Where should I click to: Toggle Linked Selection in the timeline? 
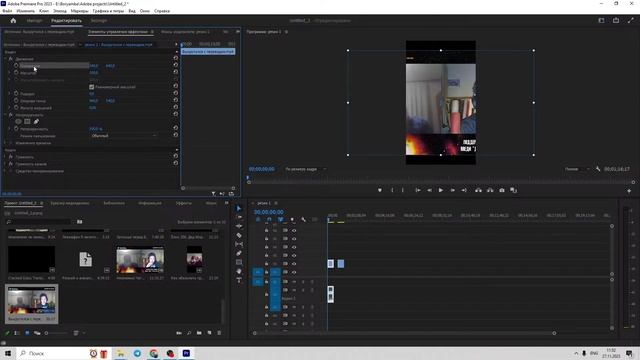click(x=280, y=220)
